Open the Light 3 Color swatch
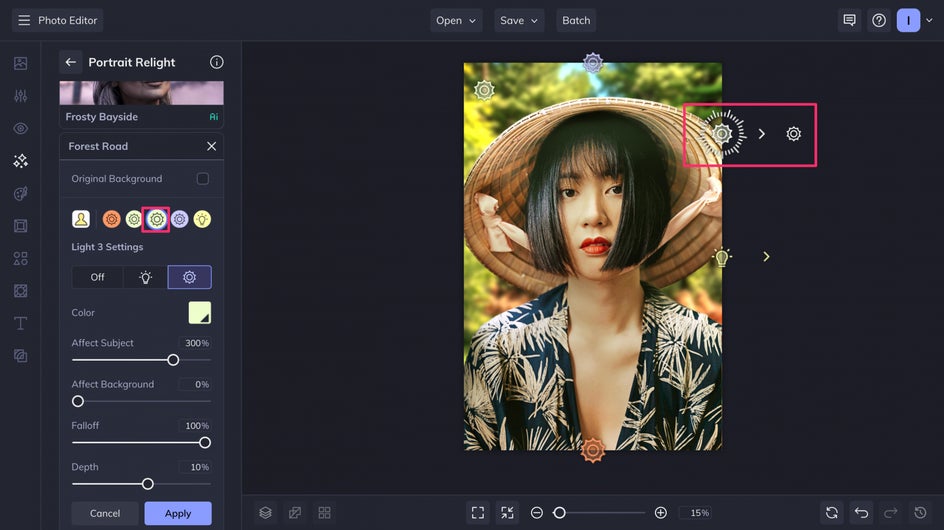This screenshot has width=944, height=530. (x=200, y=313)
